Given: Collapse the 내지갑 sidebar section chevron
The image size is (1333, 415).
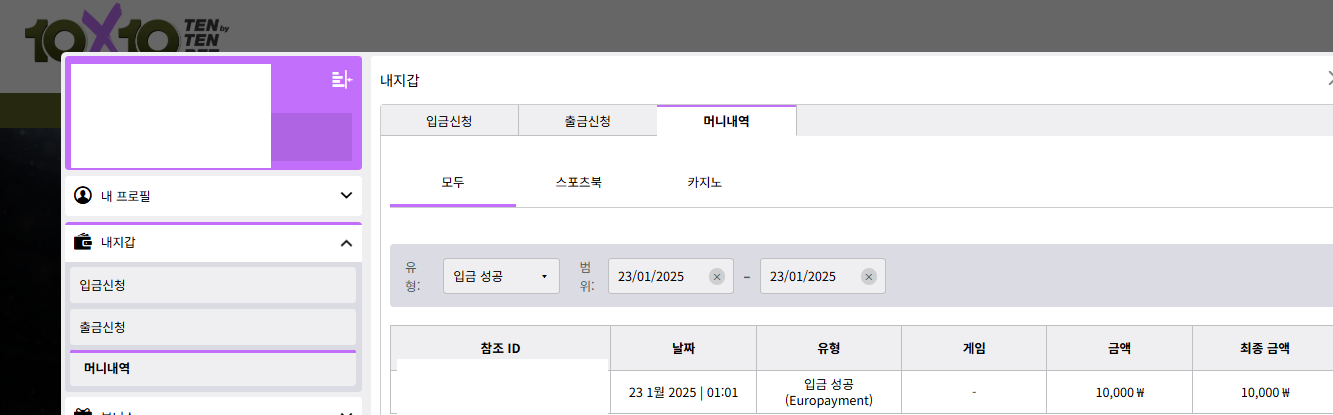Looking at the screenshot, I should click(x=346, y=242).
